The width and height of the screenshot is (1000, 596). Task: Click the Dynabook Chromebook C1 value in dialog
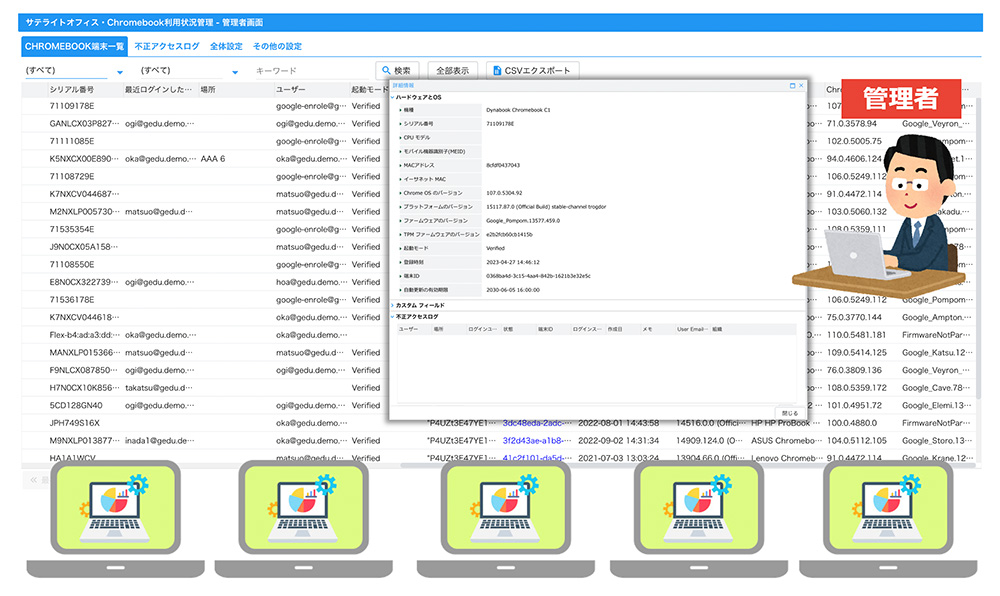pyautogui.click(x=518, y=110)
